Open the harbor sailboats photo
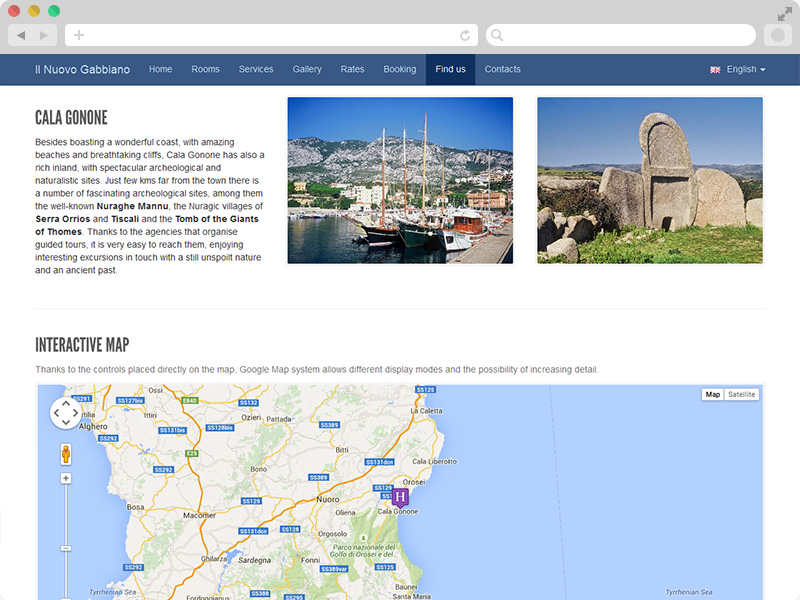Viewport: 800px width, 600px height. point(400,181)
